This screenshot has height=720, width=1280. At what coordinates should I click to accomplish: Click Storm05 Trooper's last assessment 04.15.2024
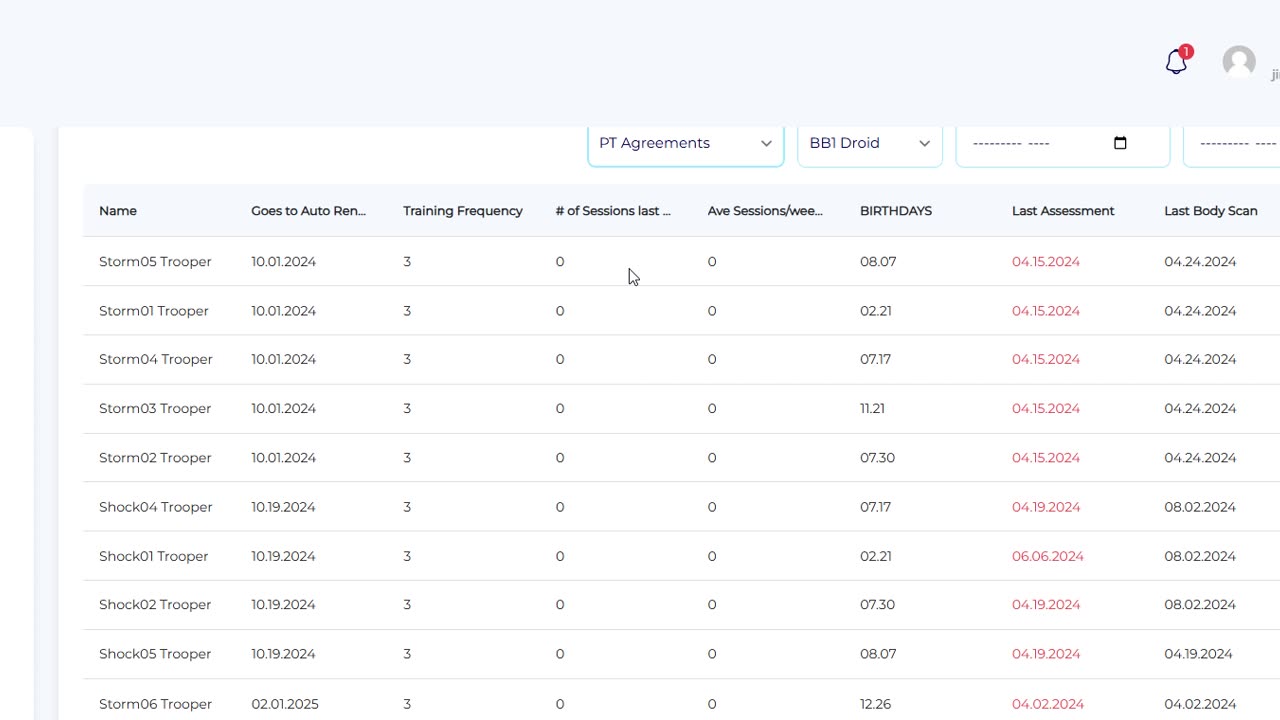(1046, 262)
